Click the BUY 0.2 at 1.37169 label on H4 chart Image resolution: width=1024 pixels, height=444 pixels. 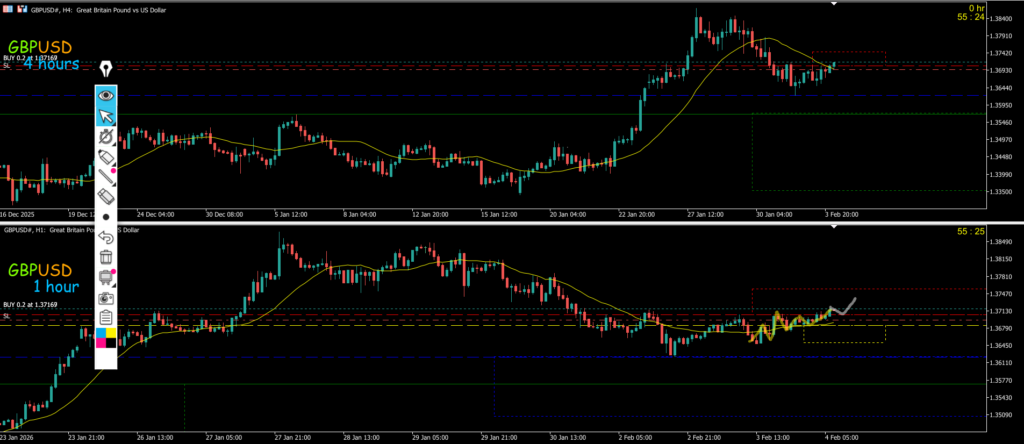pos(30,60)
